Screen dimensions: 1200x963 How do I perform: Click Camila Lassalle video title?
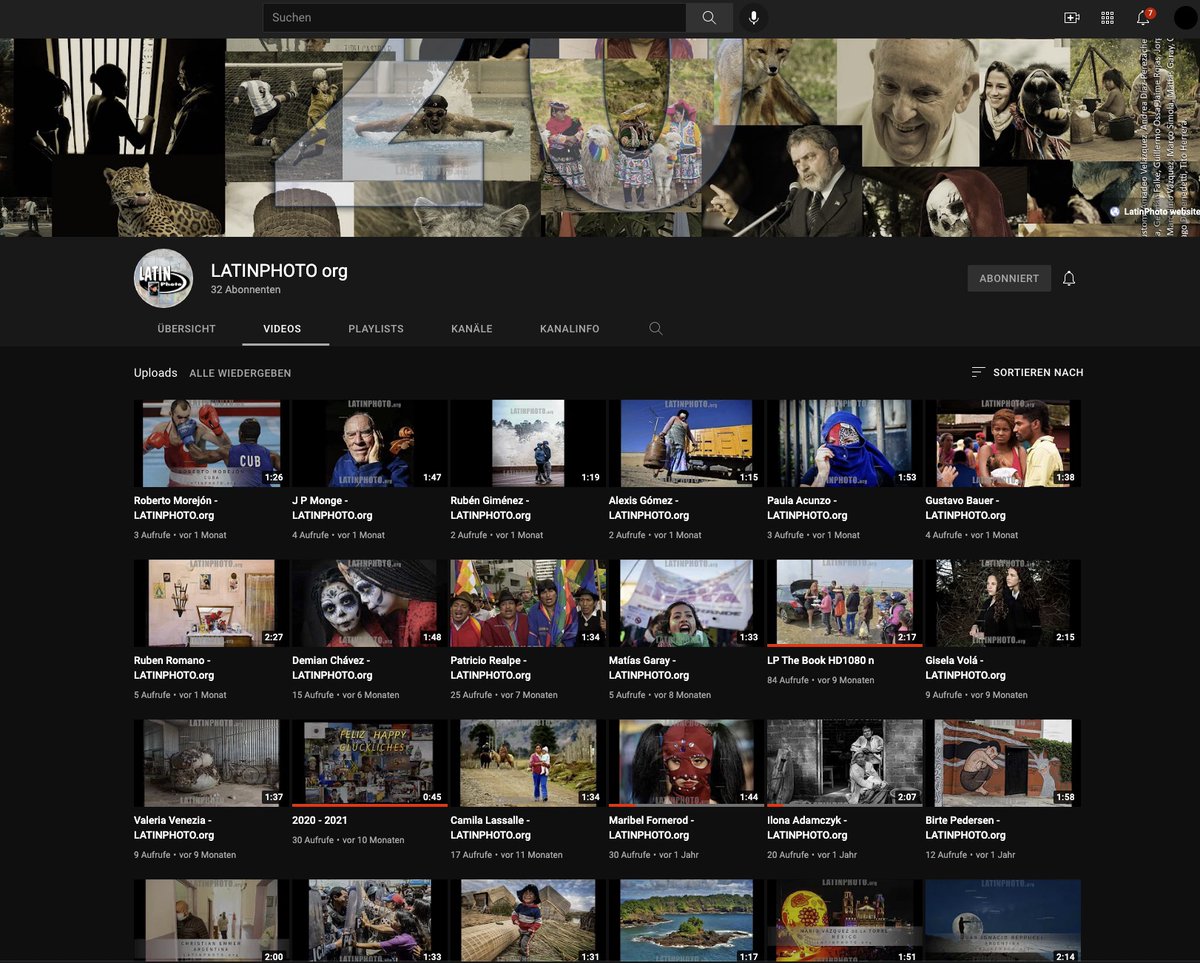pyautogui.click(x=491, y=828)
